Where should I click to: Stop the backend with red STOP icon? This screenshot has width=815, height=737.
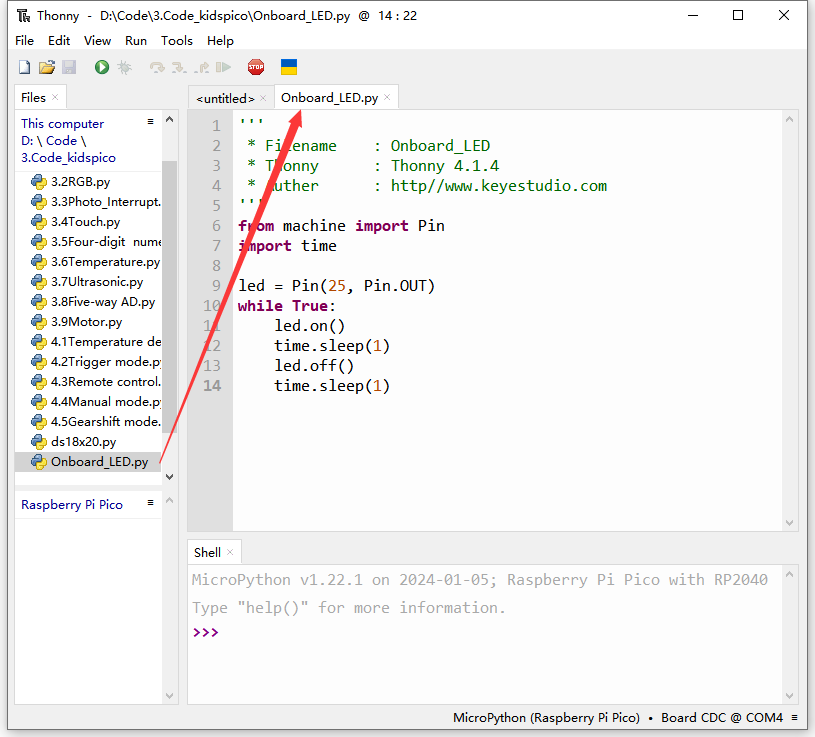click(x=256, y=67)
